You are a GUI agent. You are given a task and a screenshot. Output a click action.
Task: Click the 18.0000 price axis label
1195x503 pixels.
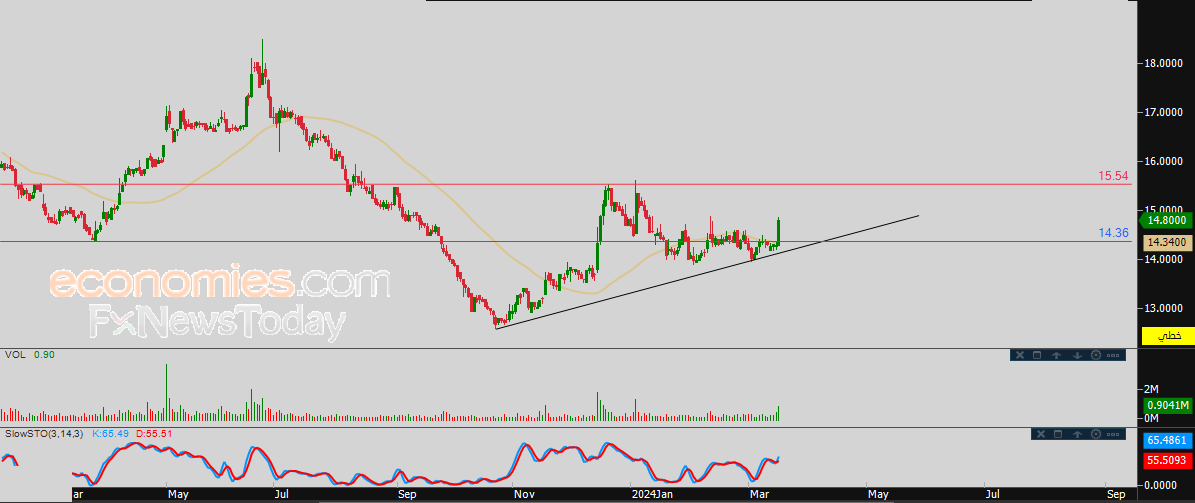tap(1163, 64)
